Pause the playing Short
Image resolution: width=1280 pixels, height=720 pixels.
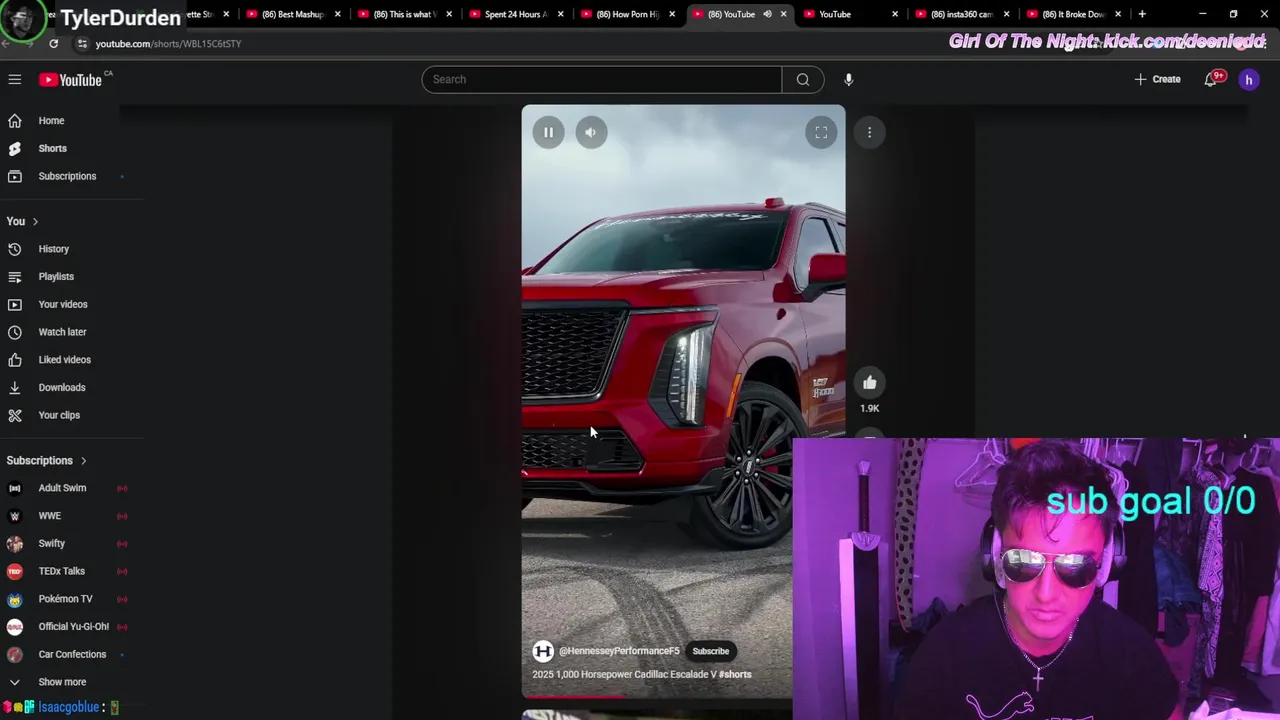pos(548,132)
